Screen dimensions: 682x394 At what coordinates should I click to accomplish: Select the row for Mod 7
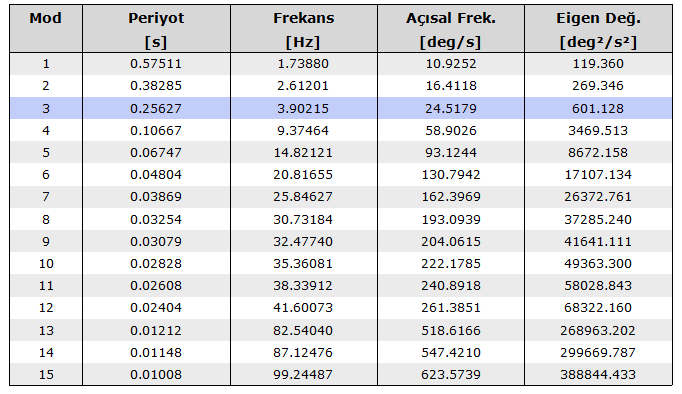coord(341,197)
